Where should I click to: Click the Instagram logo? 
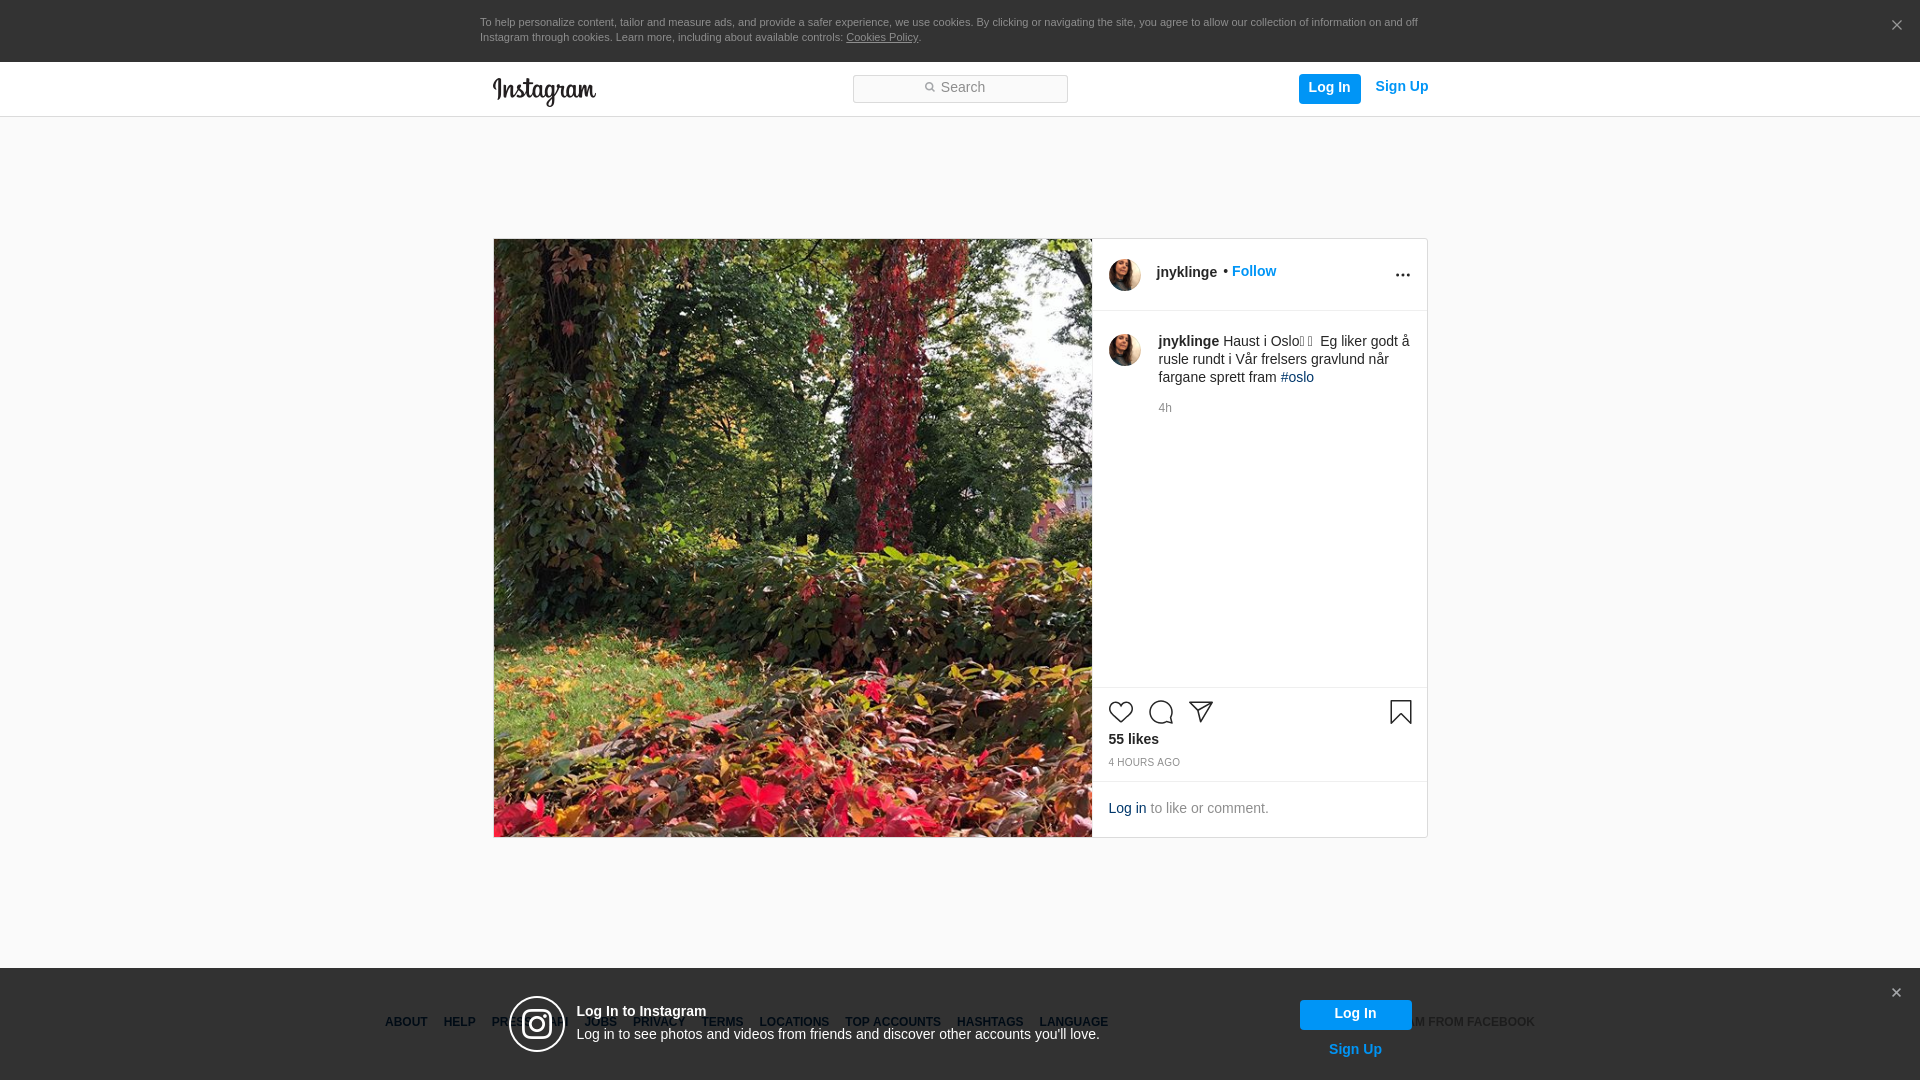point(544,91)
